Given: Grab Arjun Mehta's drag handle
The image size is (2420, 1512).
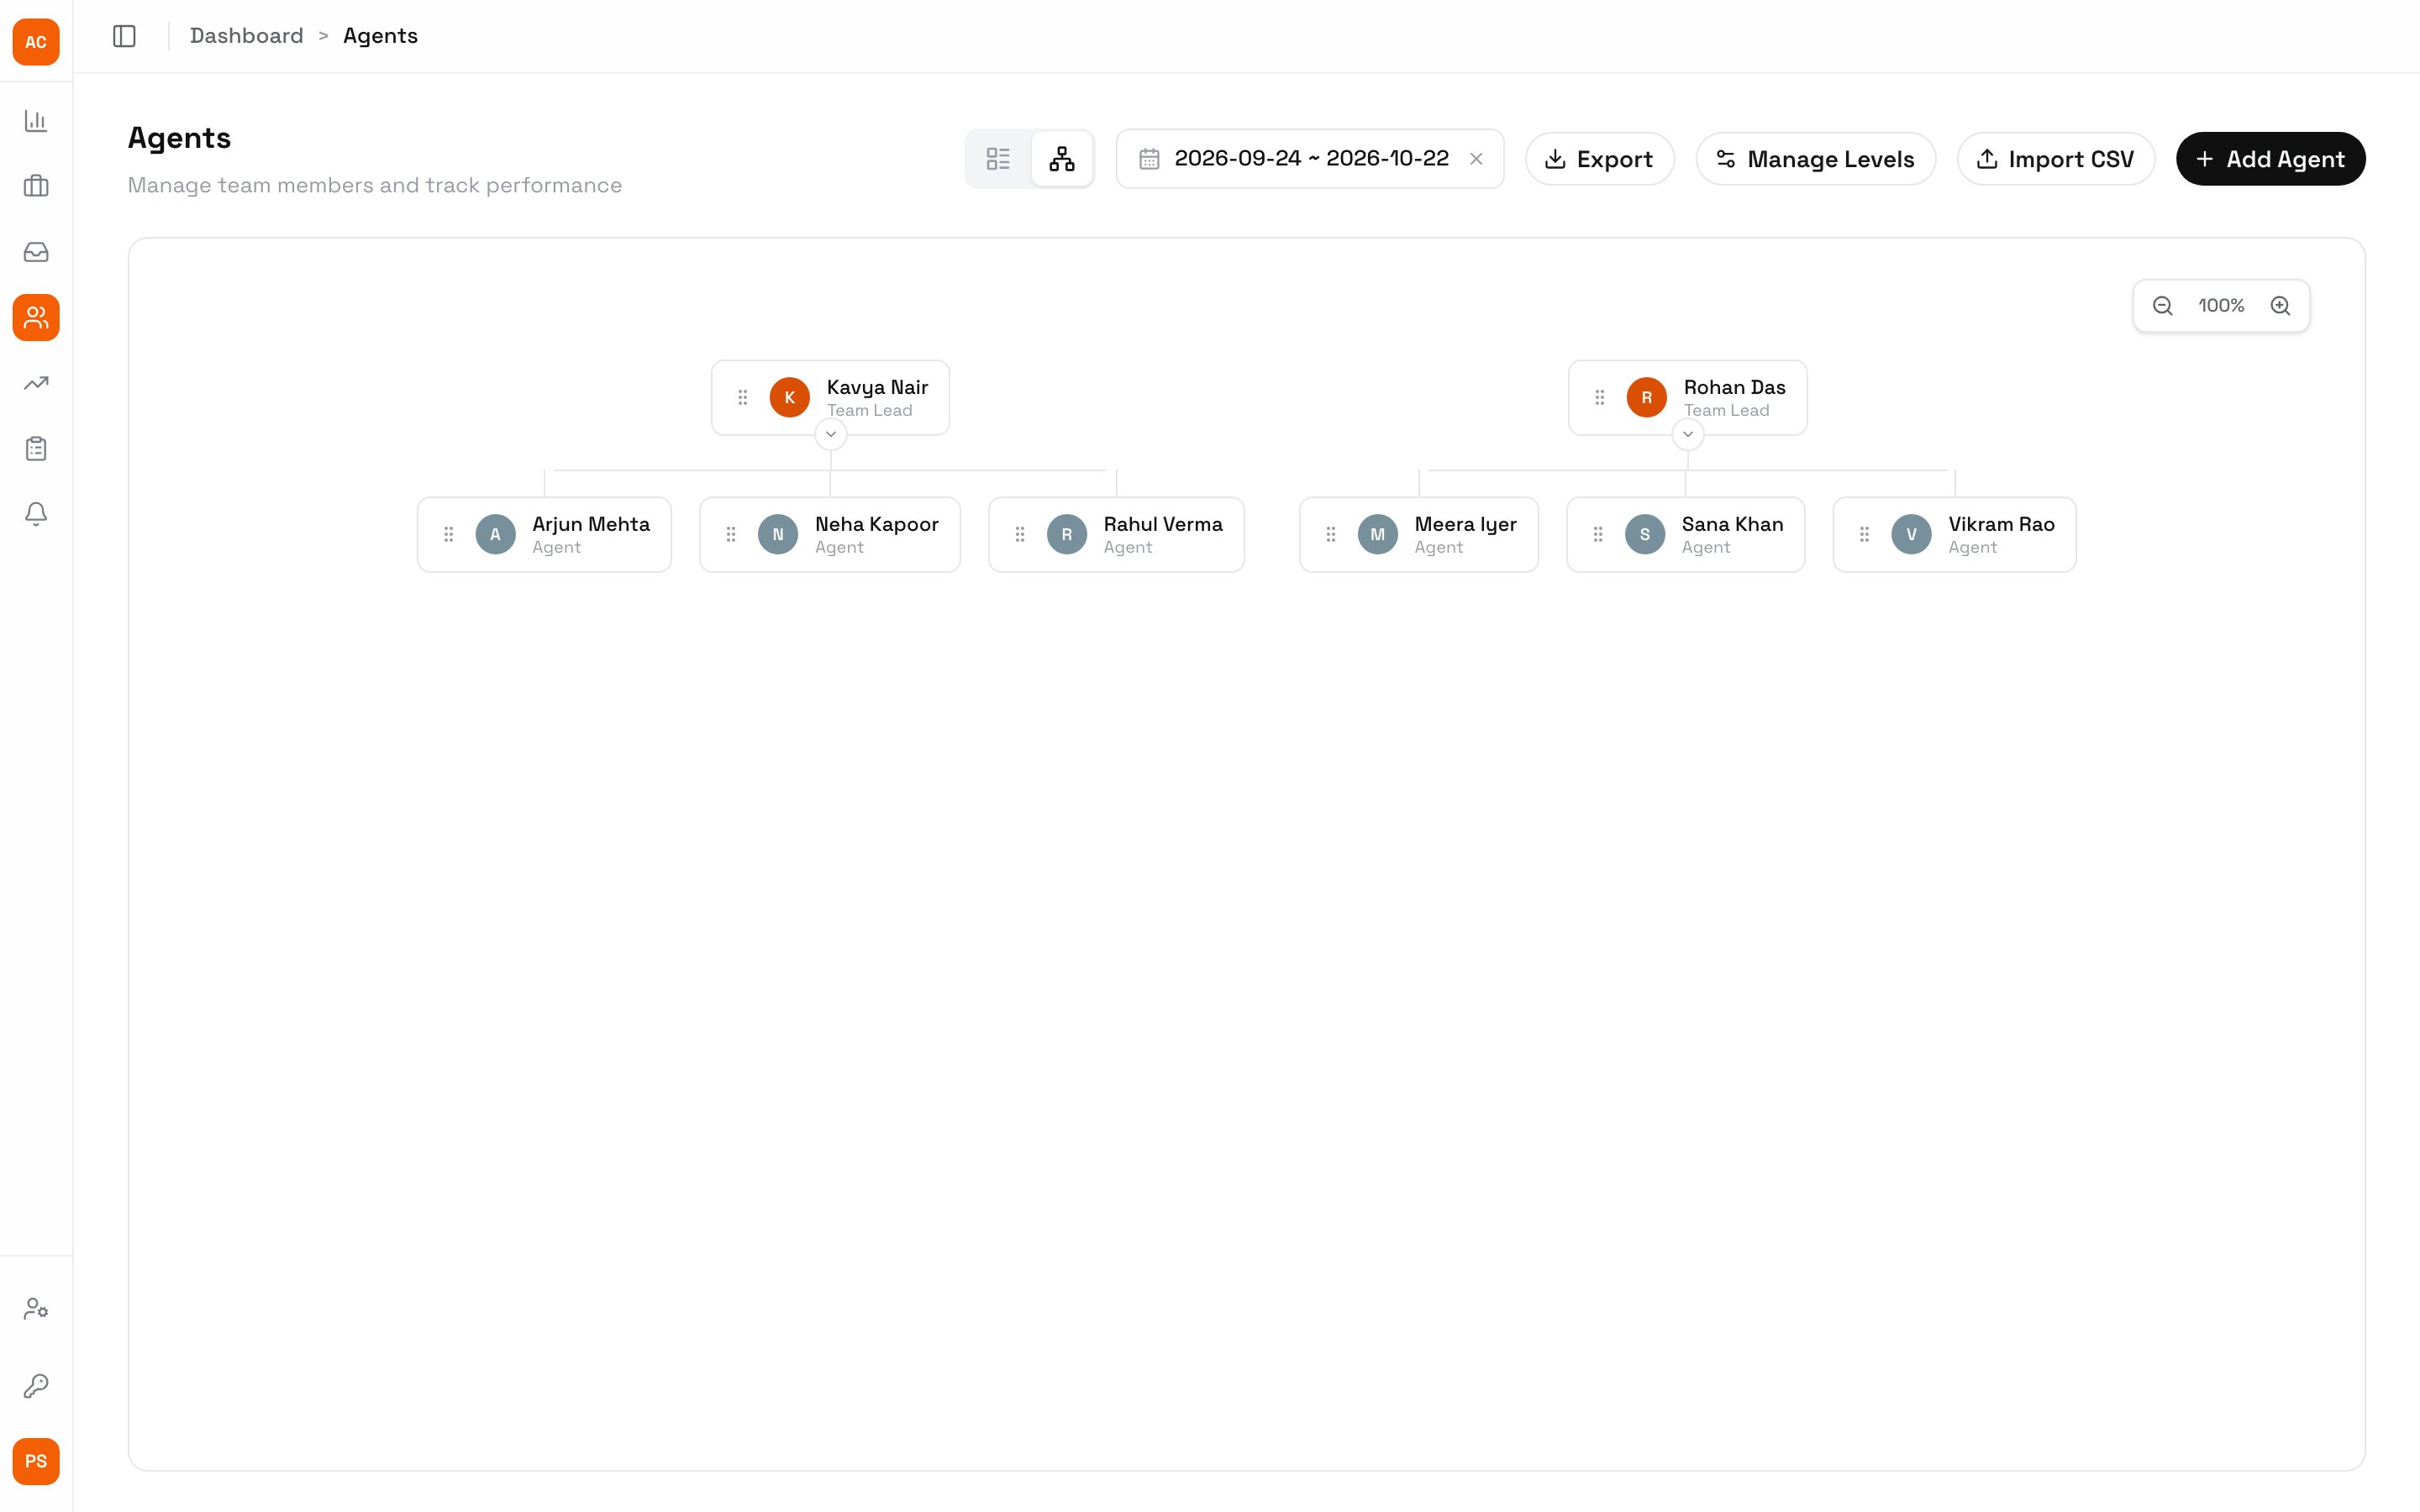Looking at the screenshot, I should (449, 535).
